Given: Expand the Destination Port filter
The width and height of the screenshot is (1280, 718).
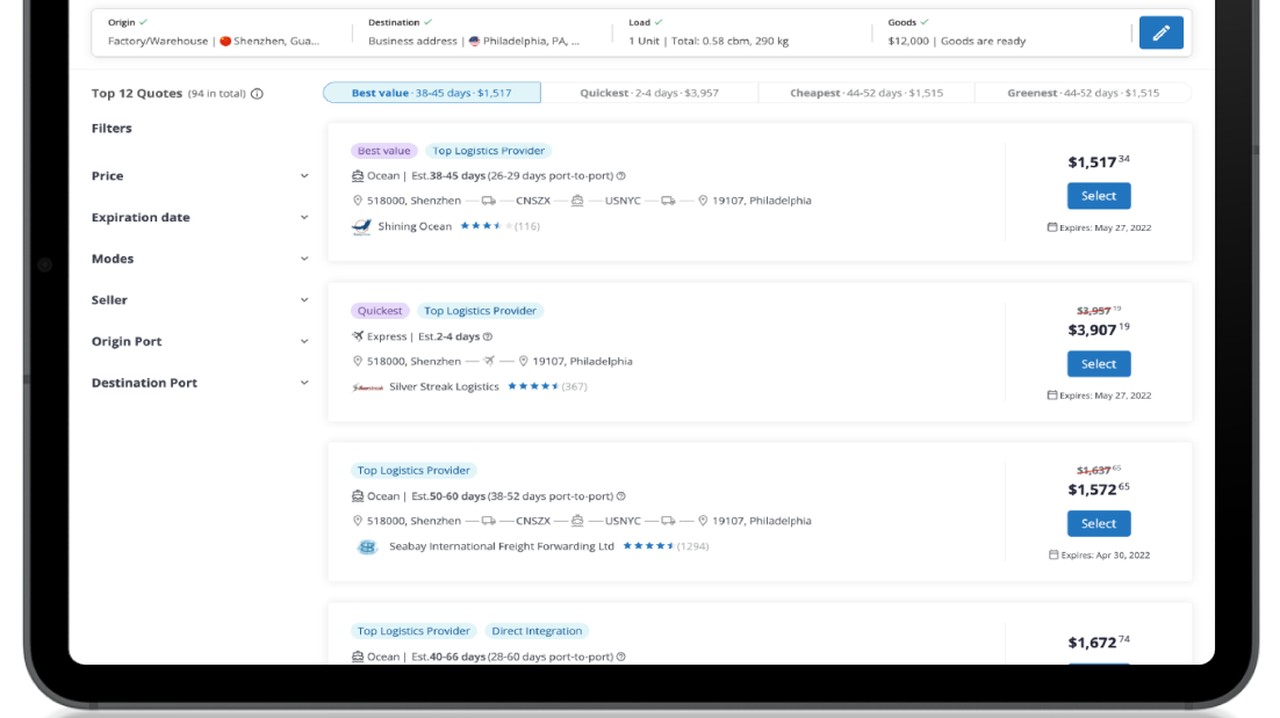Looking at the screenshot, I should coord(304,383).
